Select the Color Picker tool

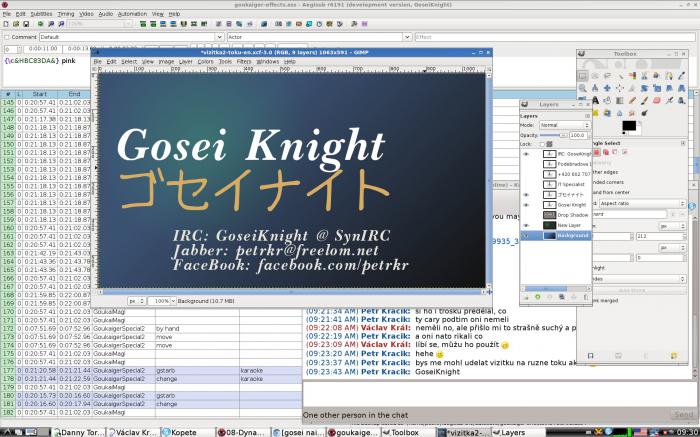click(x=681, y=76)
